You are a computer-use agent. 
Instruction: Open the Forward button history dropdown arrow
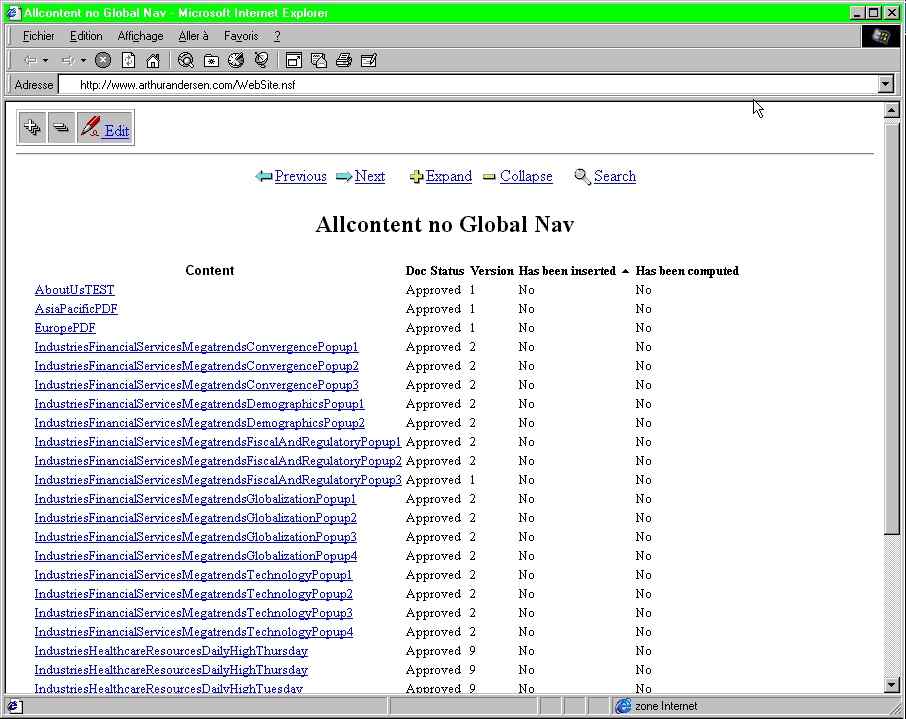pos(83,60)
